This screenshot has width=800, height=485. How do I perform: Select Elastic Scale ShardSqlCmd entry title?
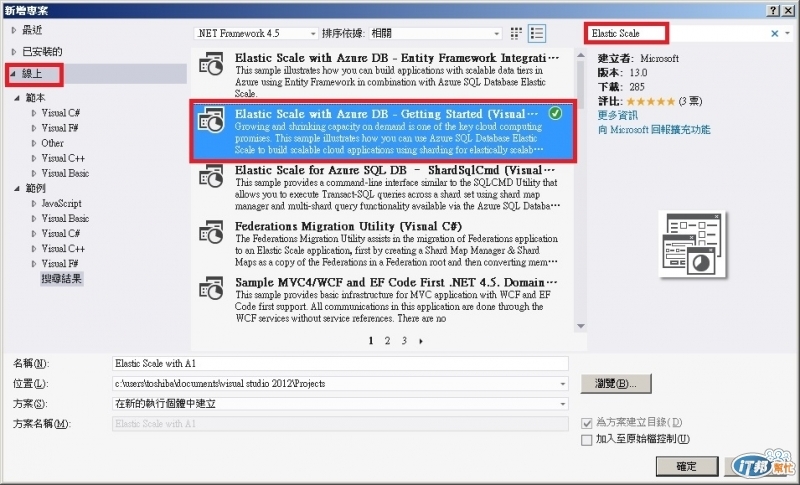tap(394, 170)
